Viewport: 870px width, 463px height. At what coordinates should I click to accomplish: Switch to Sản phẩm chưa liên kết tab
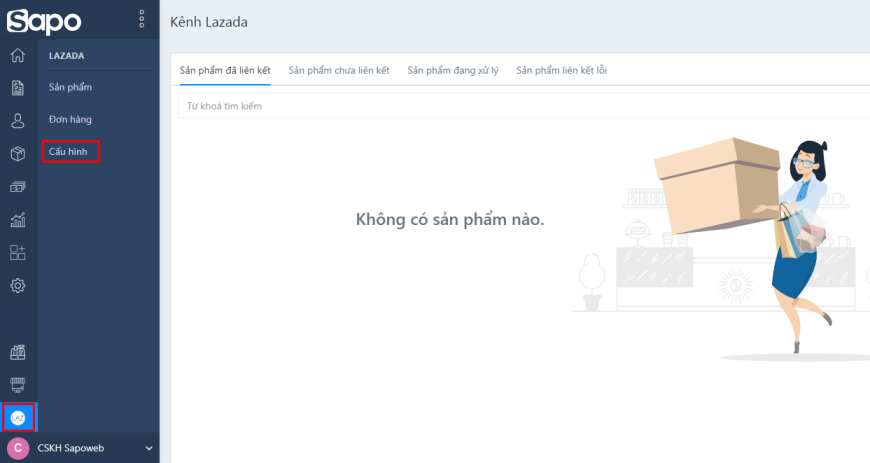coord(339,71)
